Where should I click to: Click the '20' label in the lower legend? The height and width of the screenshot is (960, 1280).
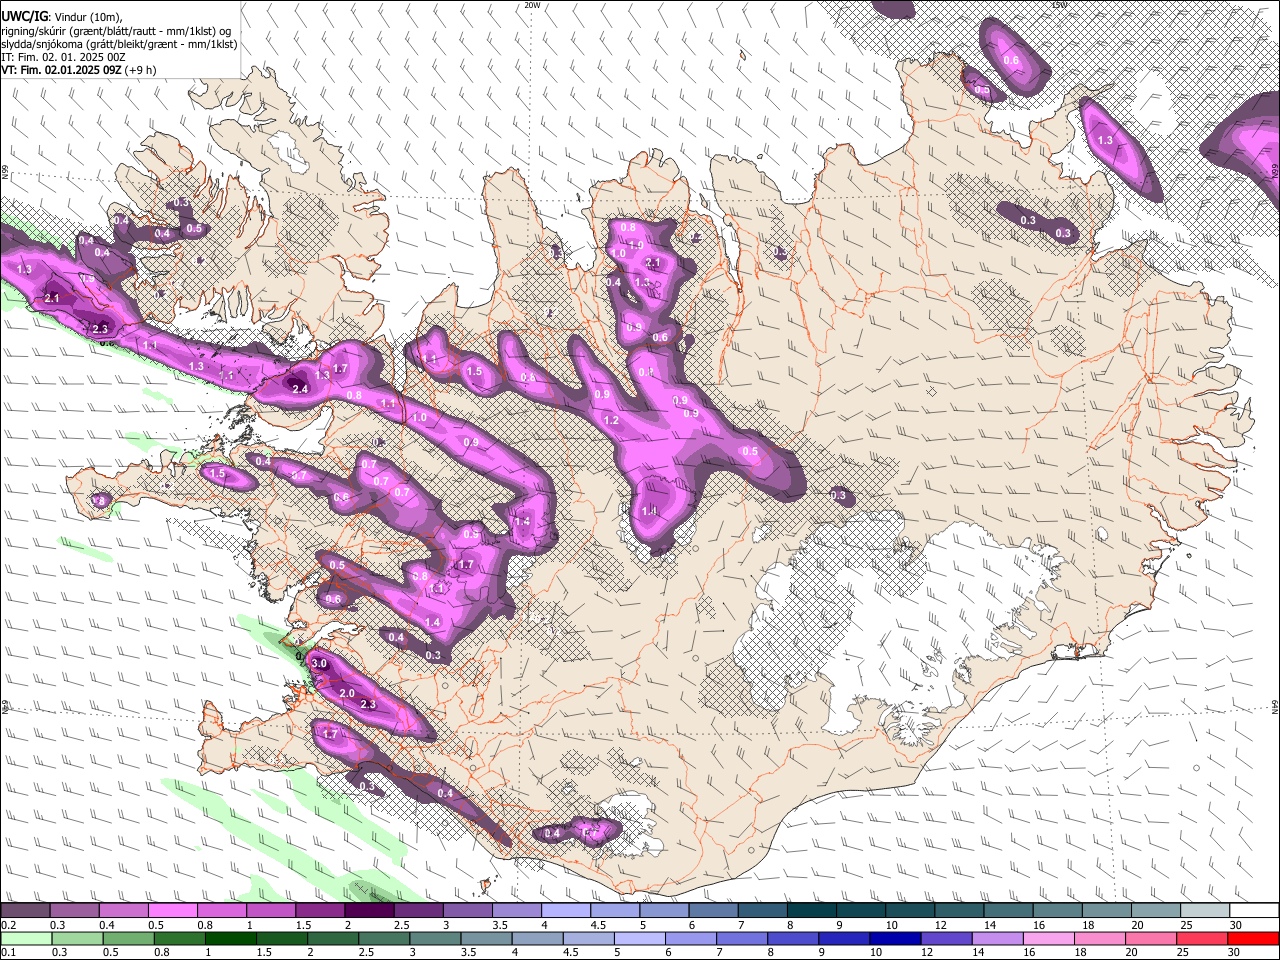pyautogui.click(x=1130, y=953)
